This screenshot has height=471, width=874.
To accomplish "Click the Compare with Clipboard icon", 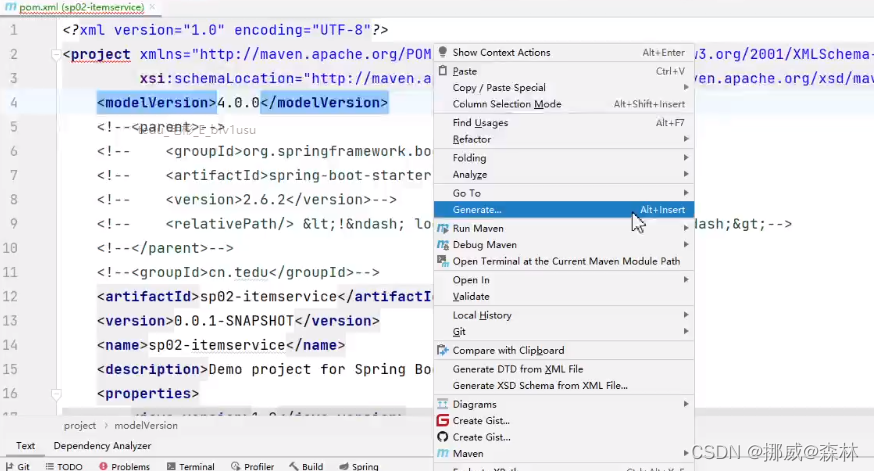I will click(443, 350).
